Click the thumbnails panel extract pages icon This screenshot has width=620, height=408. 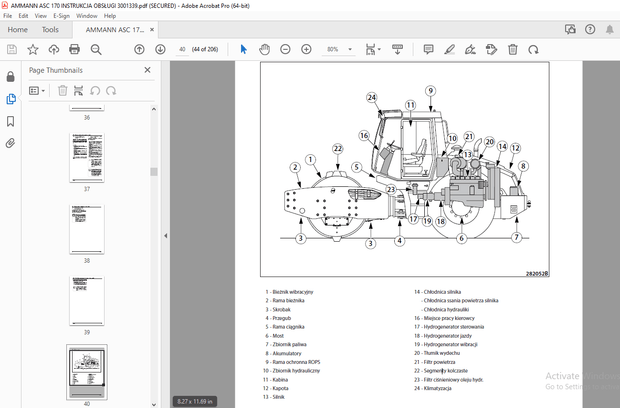(78, 91)
